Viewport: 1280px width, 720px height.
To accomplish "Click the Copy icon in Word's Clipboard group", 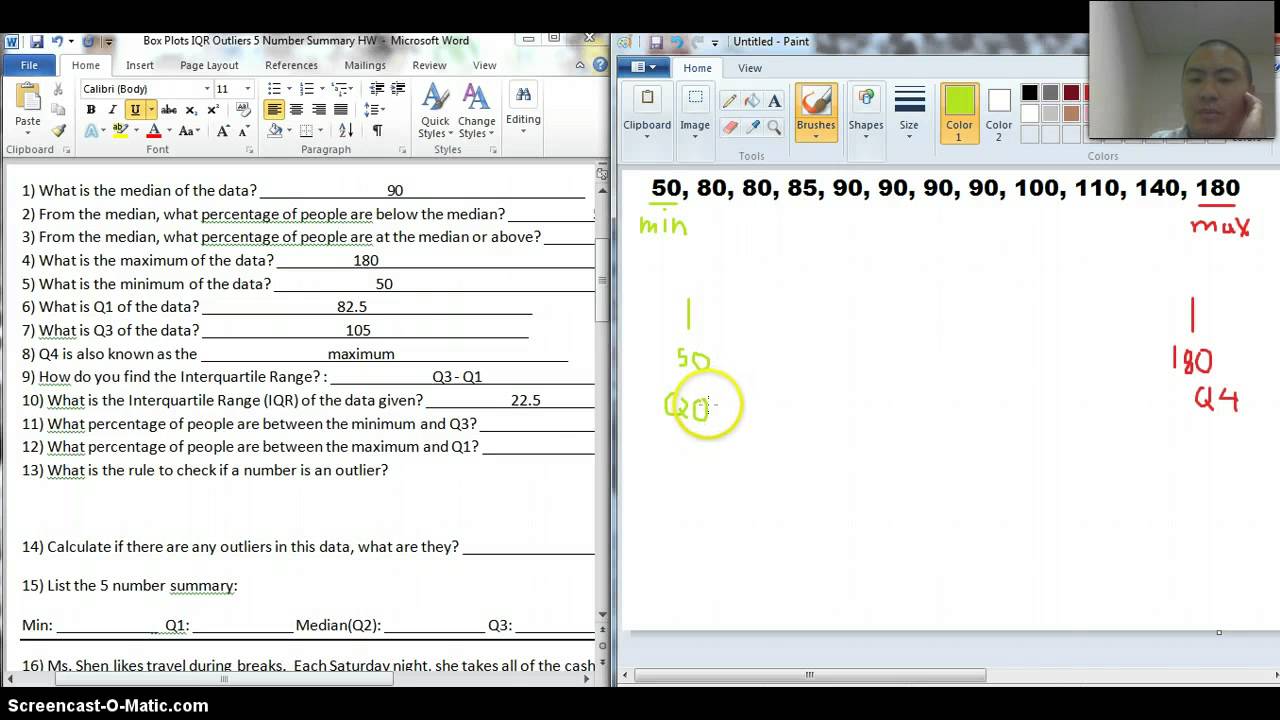I will coord(58,110).
